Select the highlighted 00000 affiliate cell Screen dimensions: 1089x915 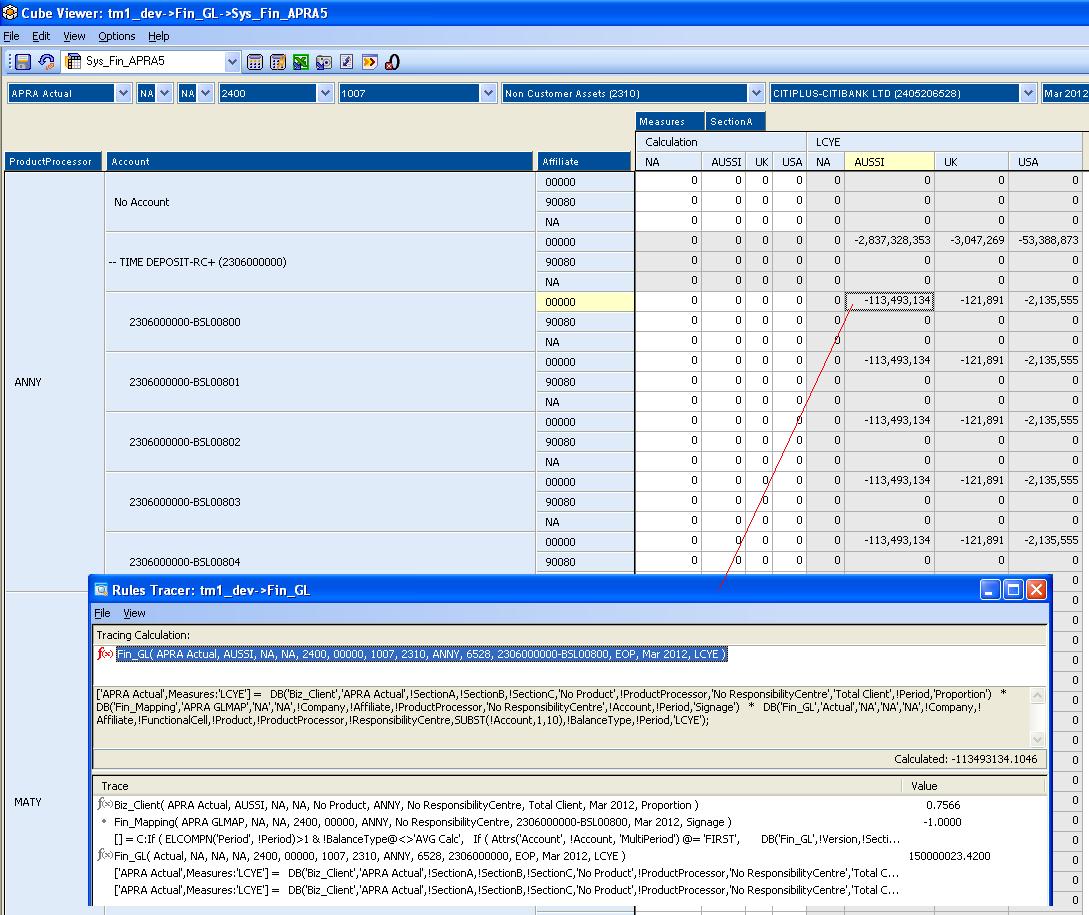point(585,302)
